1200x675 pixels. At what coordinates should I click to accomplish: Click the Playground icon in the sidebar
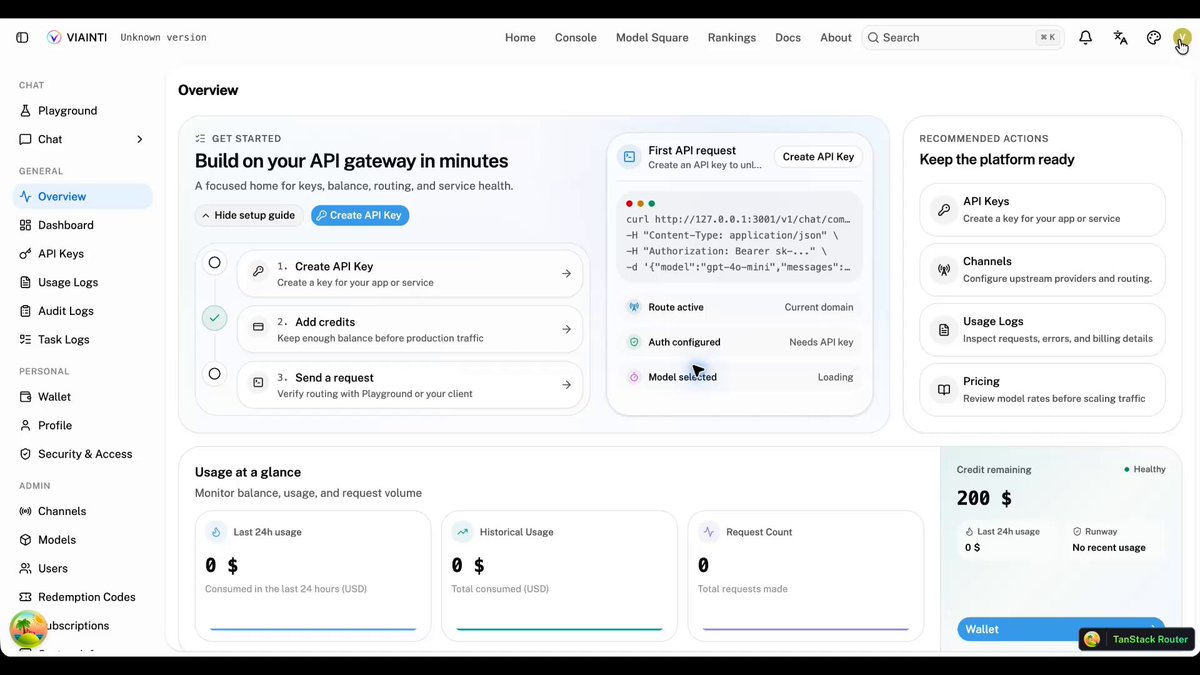click(x=26, y=111)
